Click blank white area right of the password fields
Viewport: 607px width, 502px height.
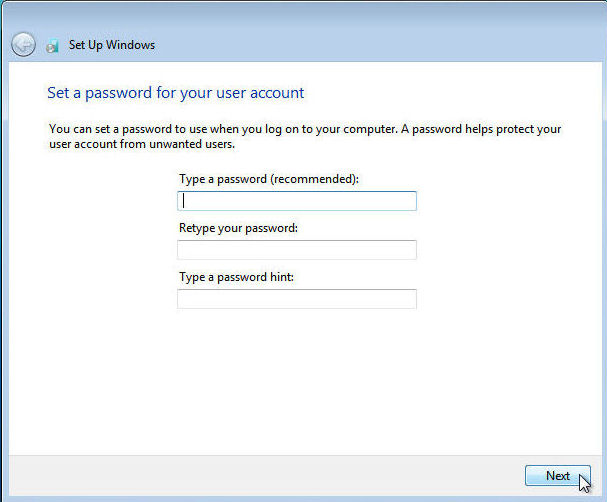coord(500,250)
